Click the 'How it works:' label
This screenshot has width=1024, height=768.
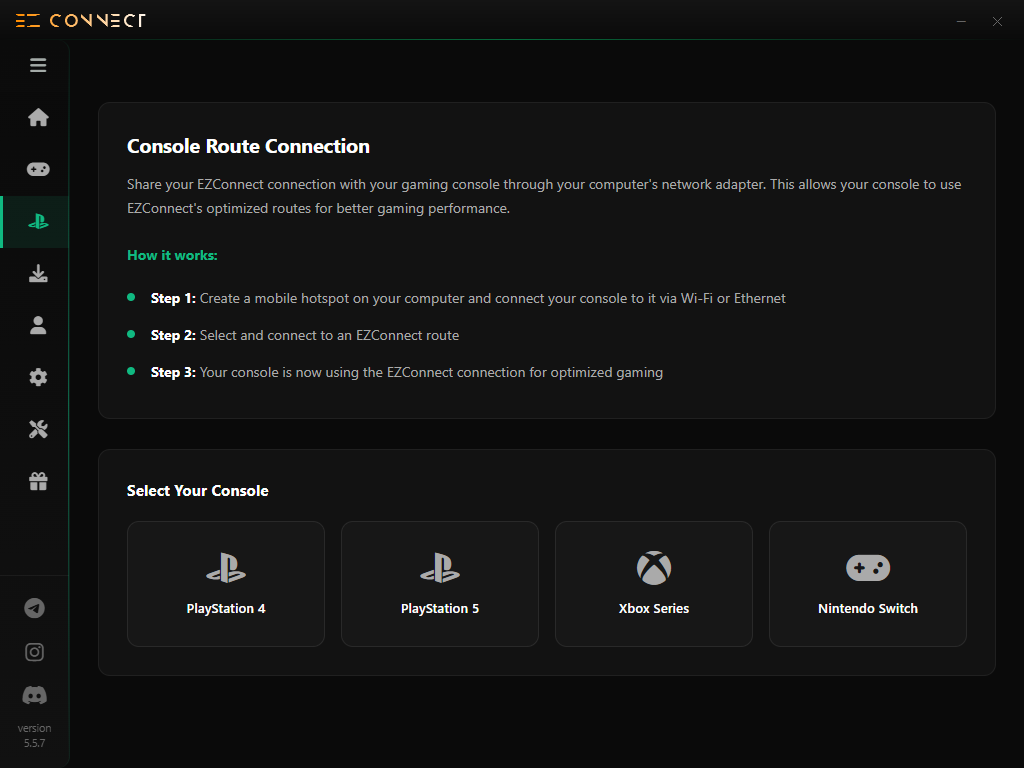click(172, 255)
